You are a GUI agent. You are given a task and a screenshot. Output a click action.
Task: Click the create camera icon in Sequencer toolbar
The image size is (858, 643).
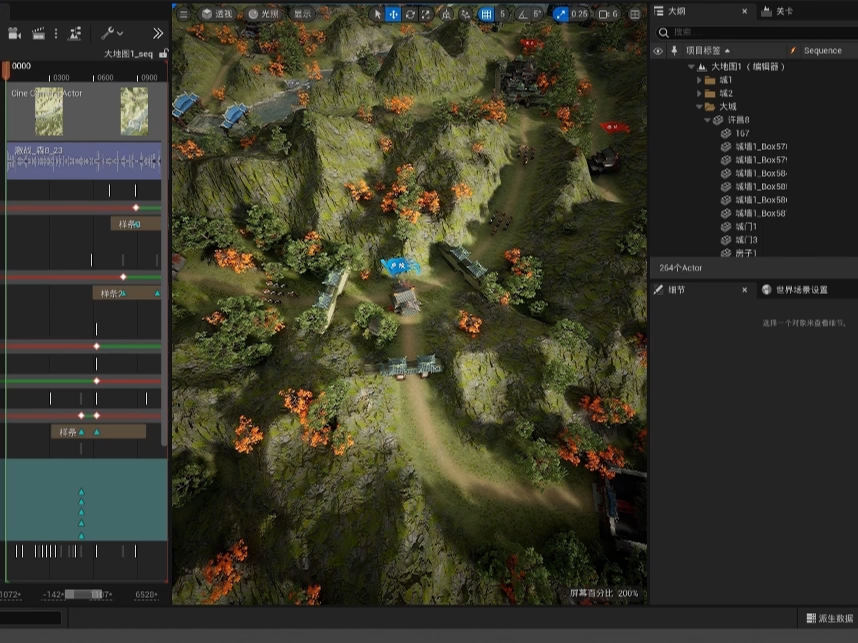coord(15,32)
